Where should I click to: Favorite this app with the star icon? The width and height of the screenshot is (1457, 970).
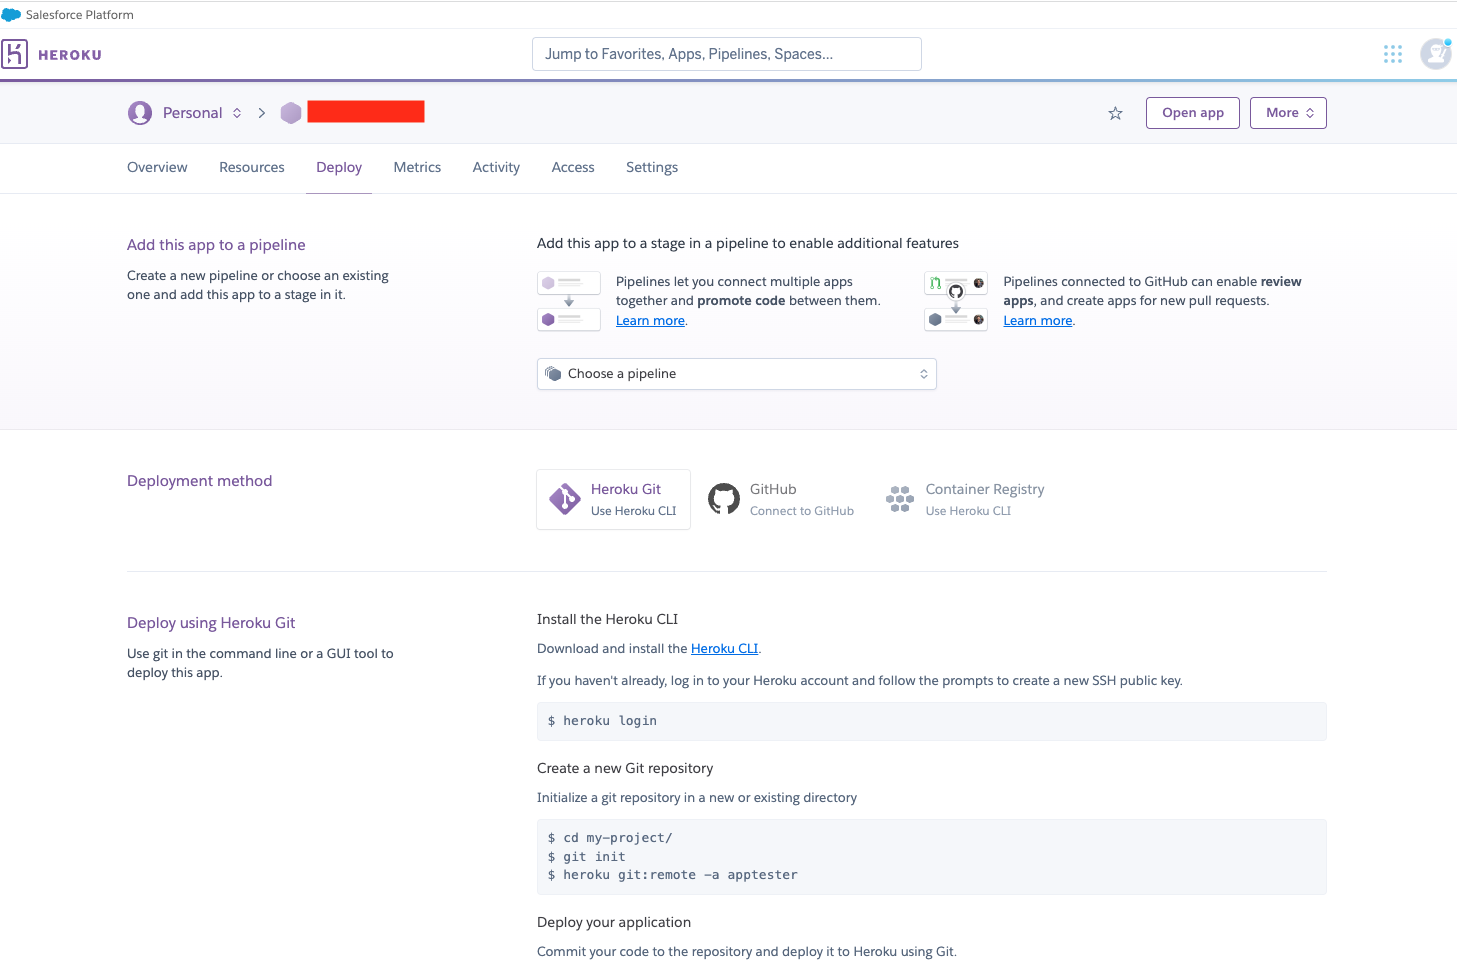[1115, 114]
